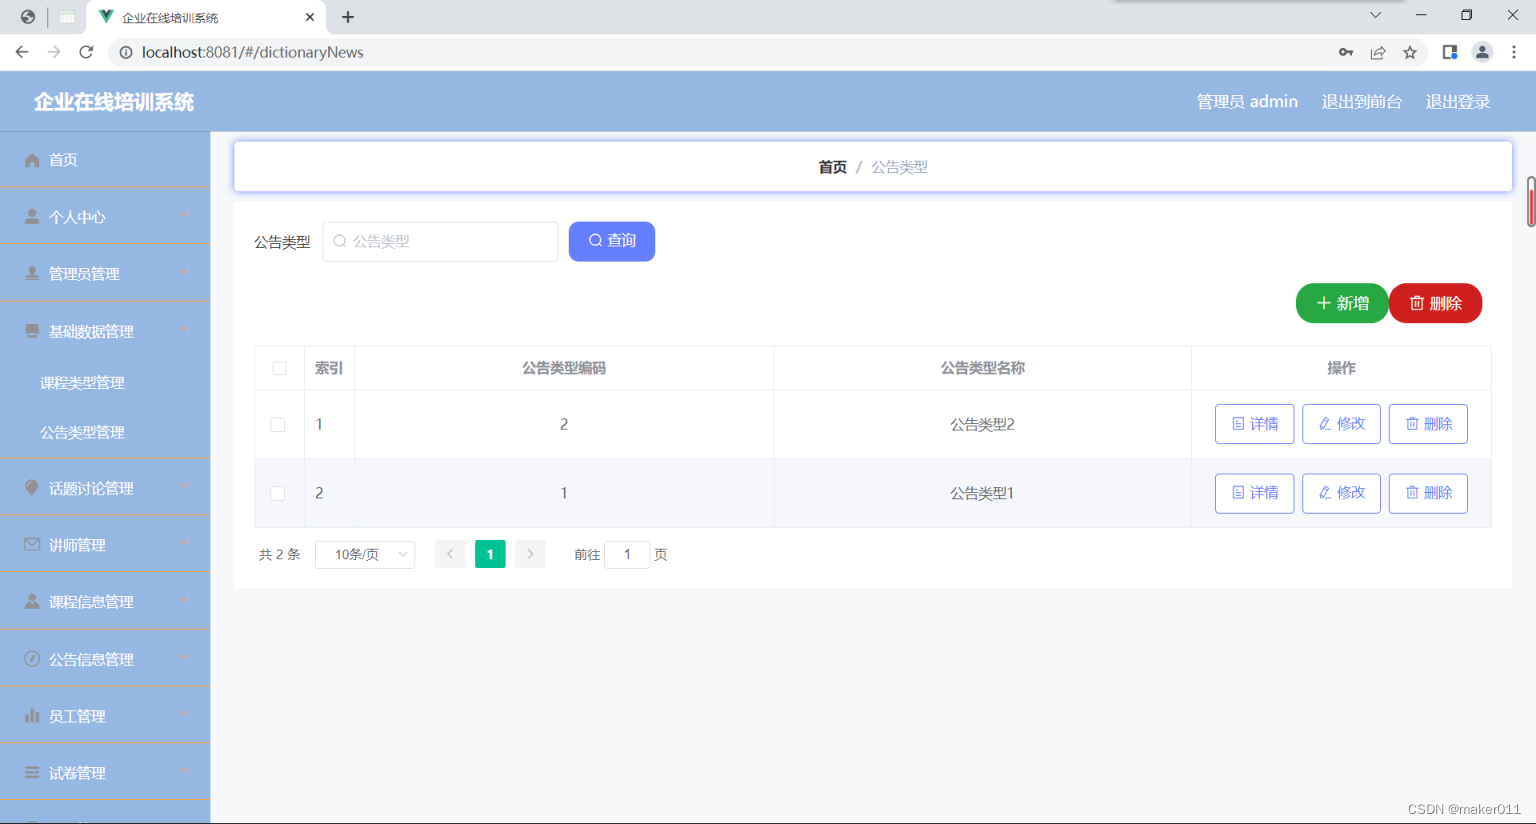Image resolution: width=1536 pixels, height=824 pixels.
Task: Click the red 删除 batch delete button
Action: pyautogui.click(x=1435, y=303)
